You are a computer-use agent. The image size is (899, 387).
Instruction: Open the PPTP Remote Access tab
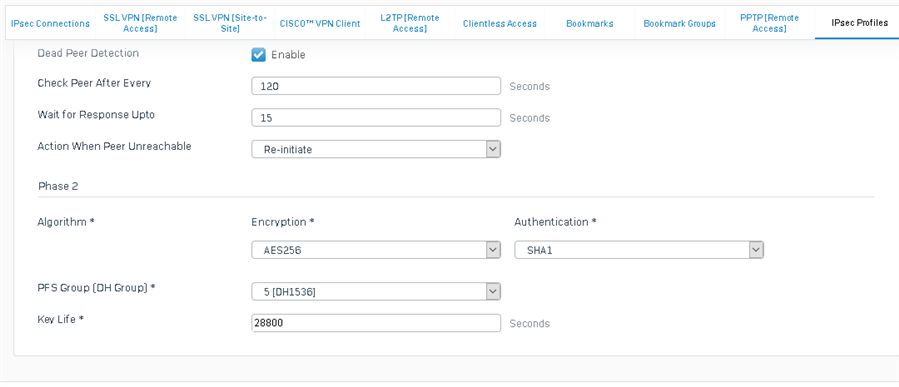[769, 24]
